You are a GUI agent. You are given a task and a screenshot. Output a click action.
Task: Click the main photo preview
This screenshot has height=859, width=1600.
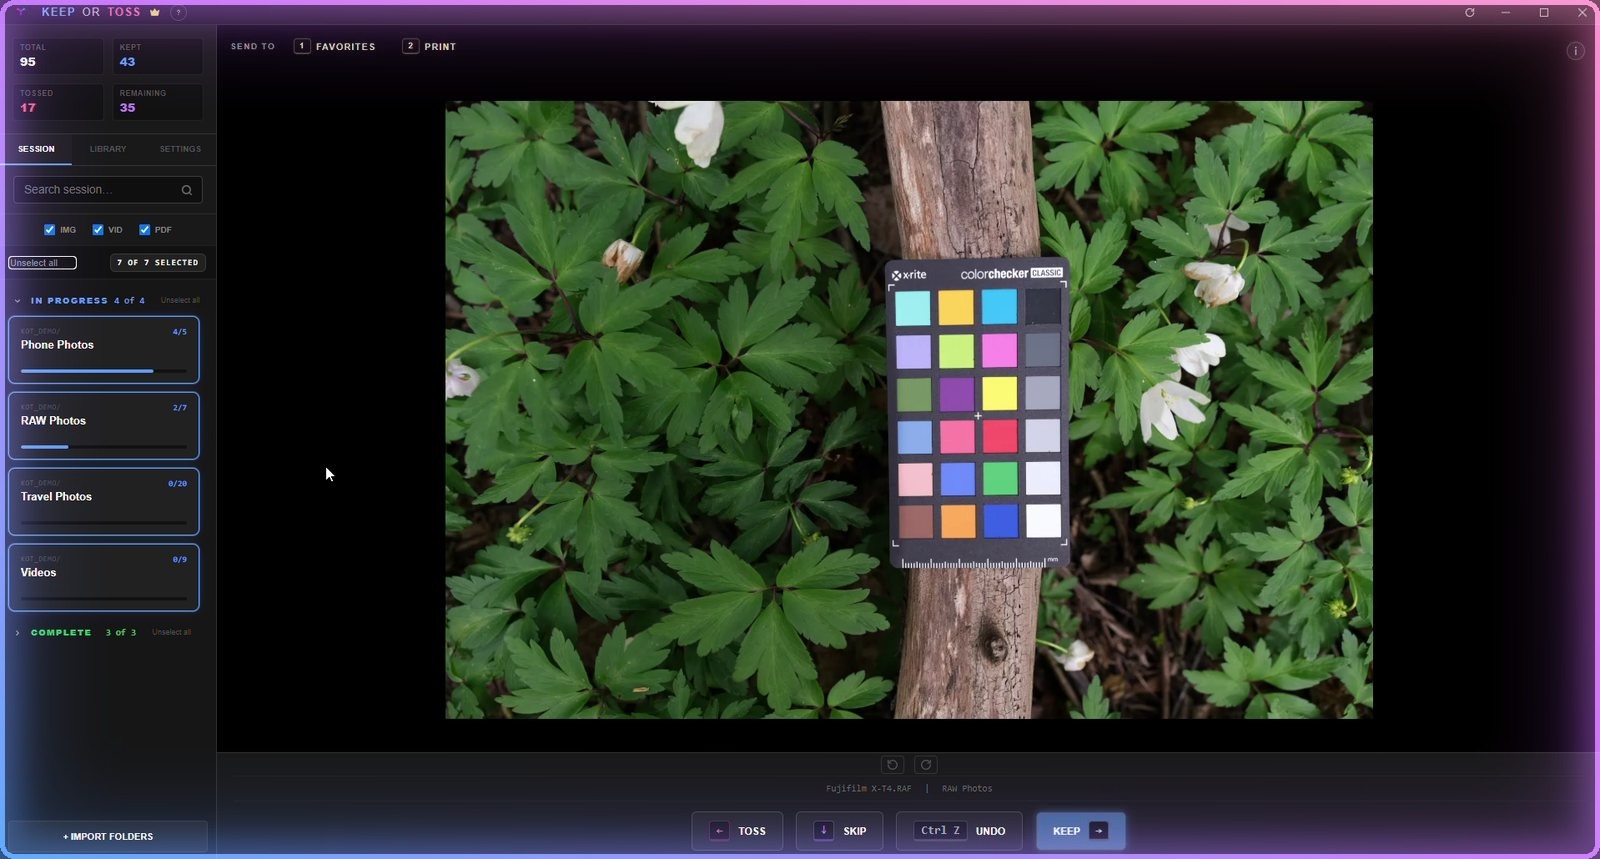click(x=909, y=410)
